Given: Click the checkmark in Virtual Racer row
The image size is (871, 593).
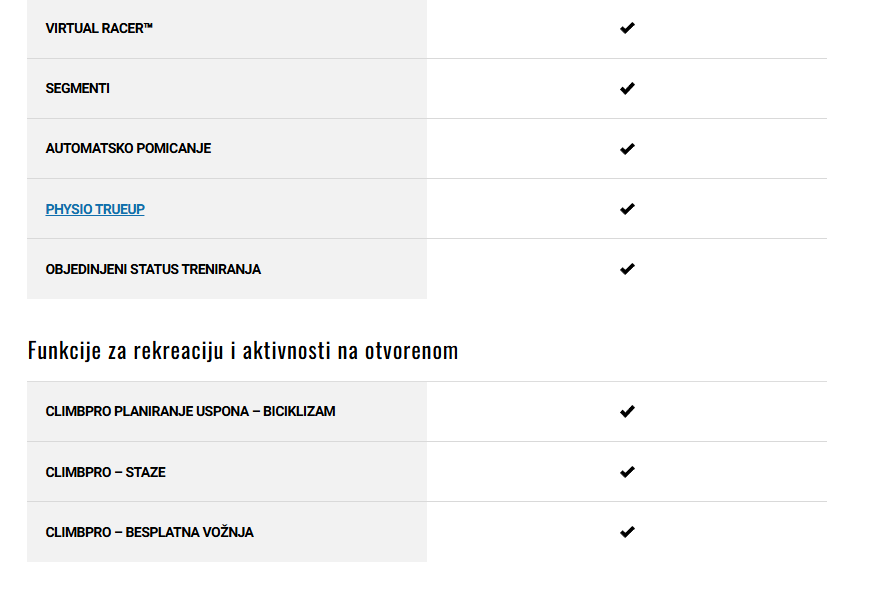Looking at the screenshot, I should coord(627,28).
